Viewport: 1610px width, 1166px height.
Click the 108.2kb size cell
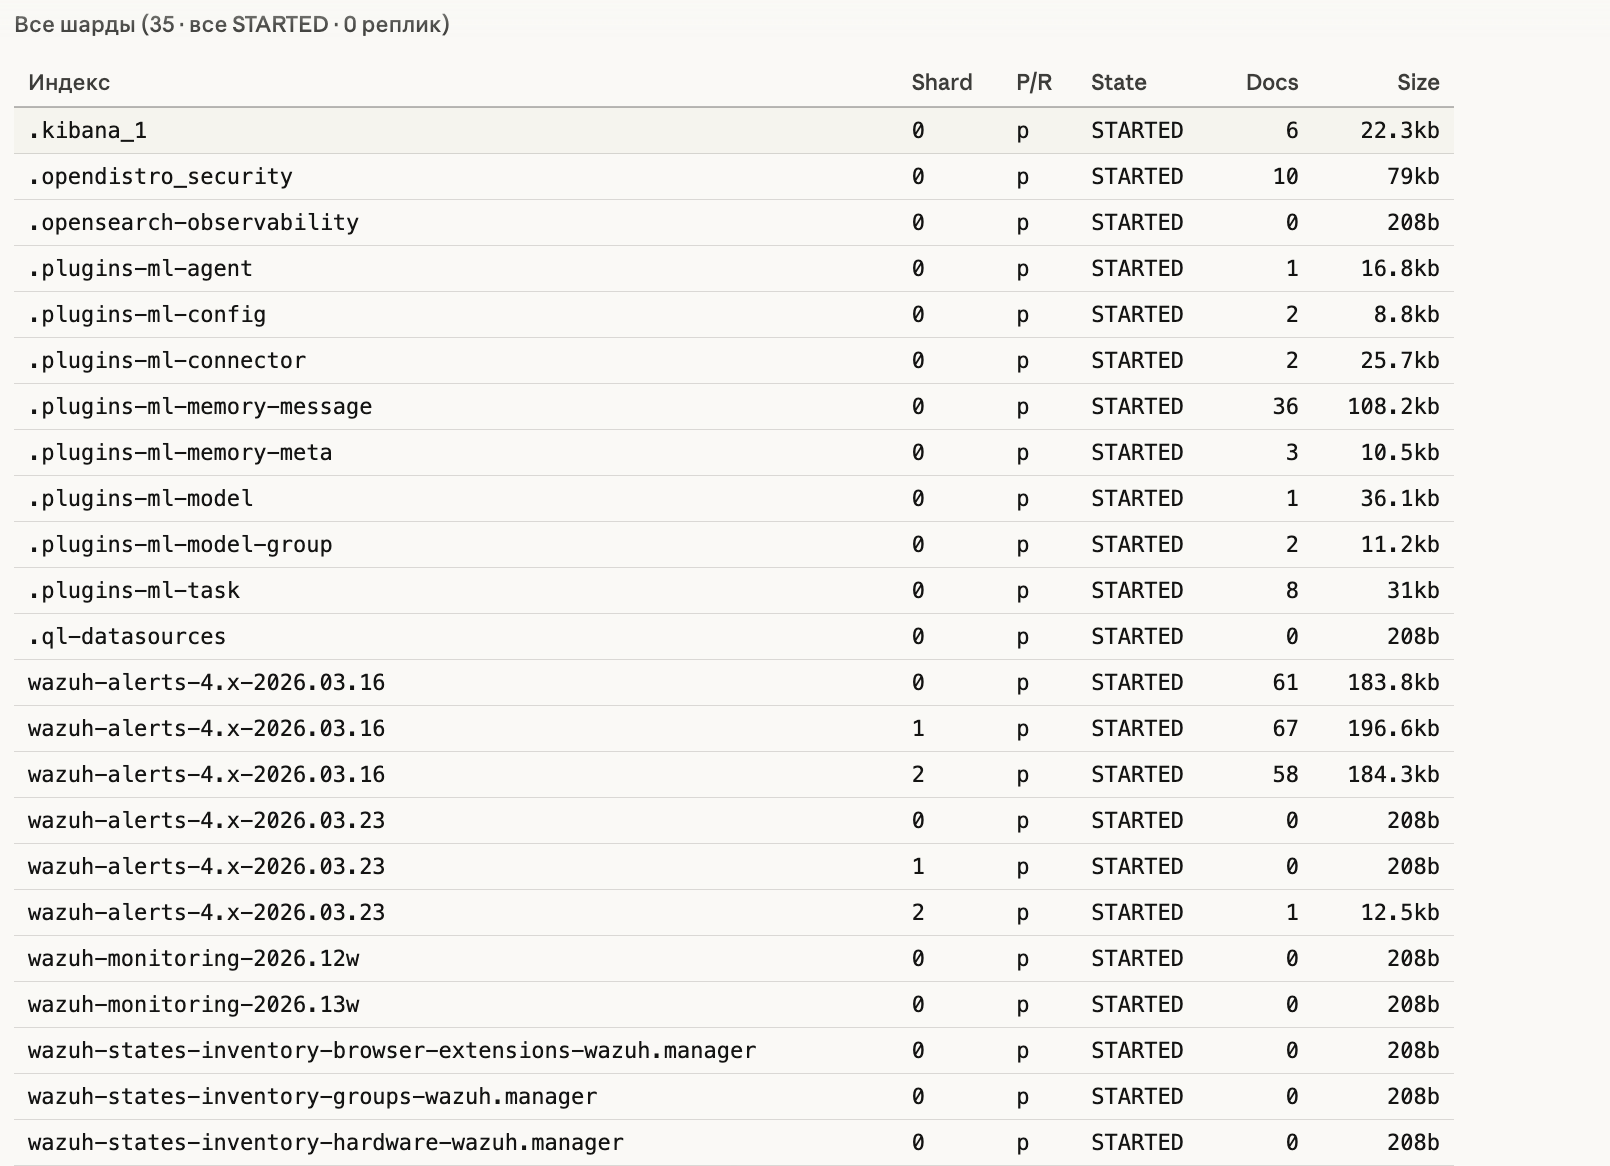[x=1393, y=407]
